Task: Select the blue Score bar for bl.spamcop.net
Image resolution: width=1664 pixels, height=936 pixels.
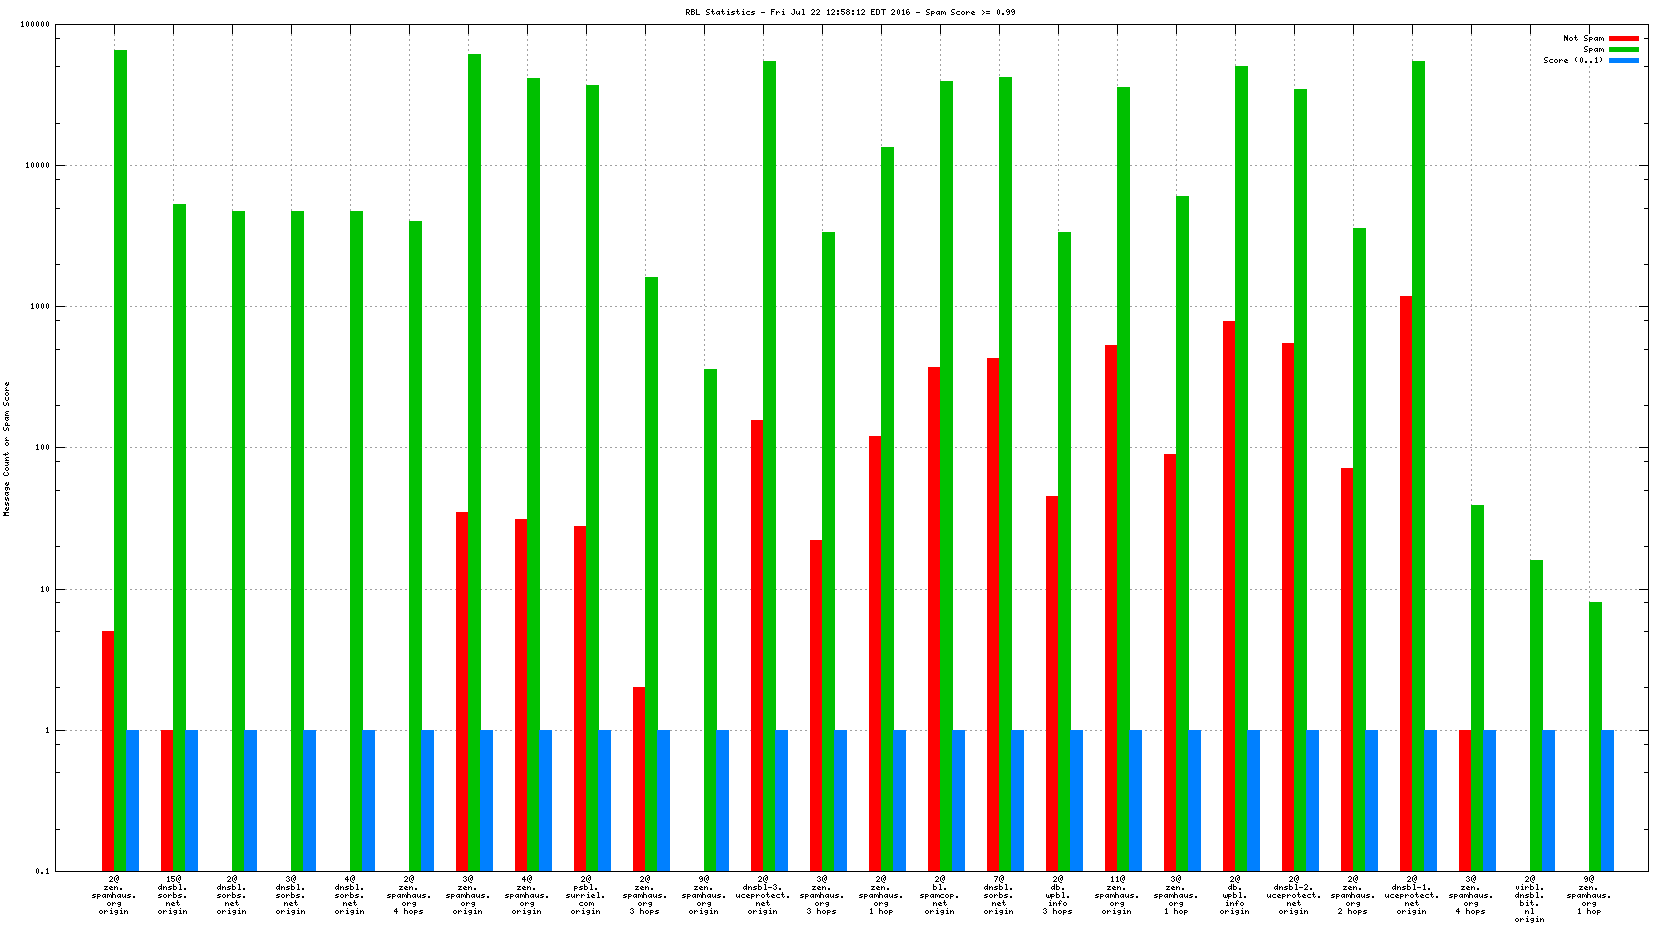Action: (x=958, y=800)
